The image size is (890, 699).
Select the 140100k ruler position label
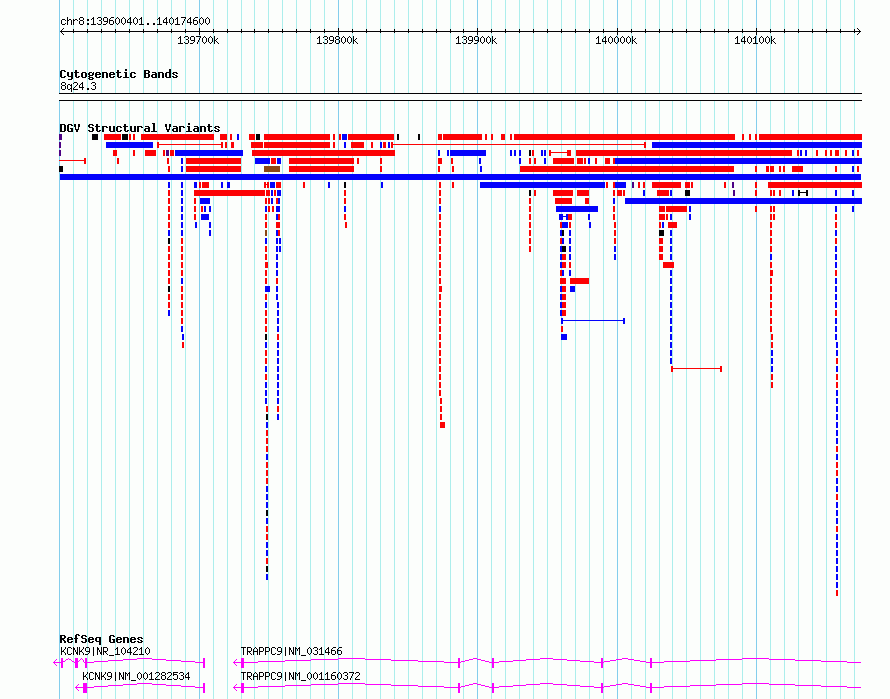(755, 40)
